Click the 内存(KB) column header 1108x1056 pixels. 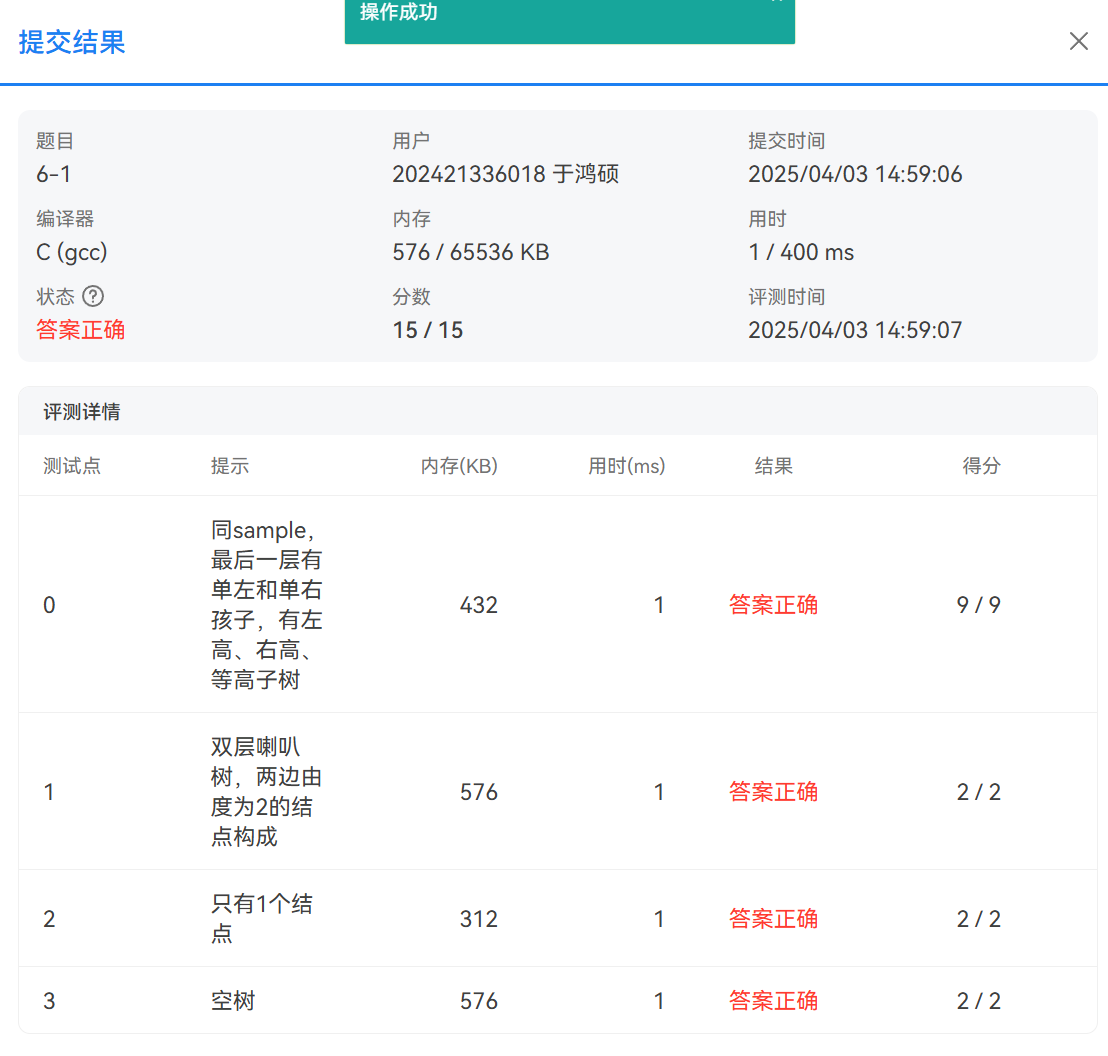tap(459, 466)
